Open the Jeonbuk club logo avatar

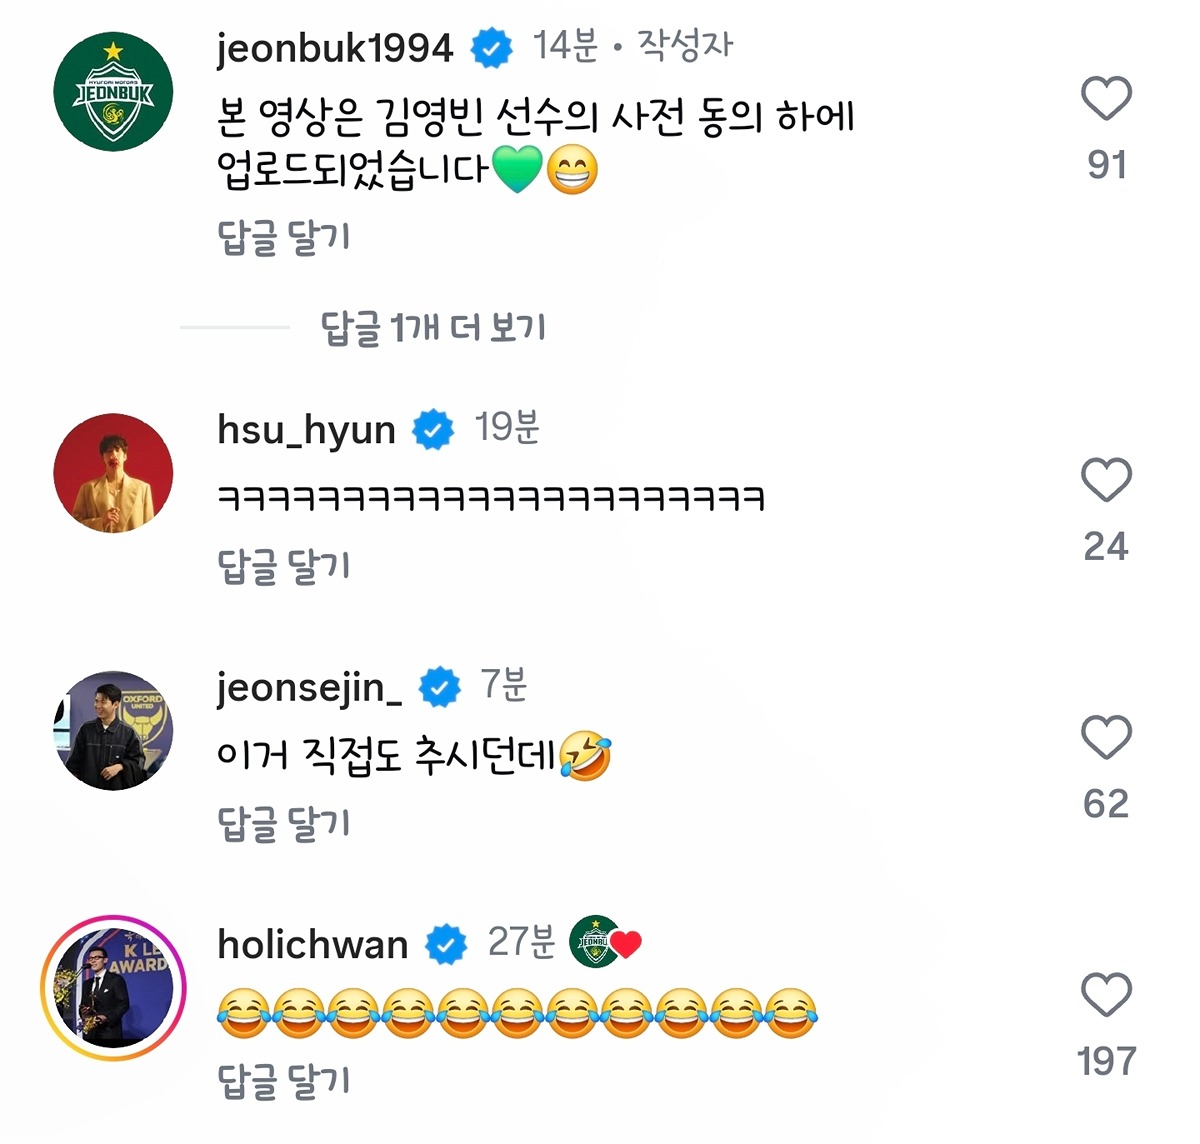point(113,92)
